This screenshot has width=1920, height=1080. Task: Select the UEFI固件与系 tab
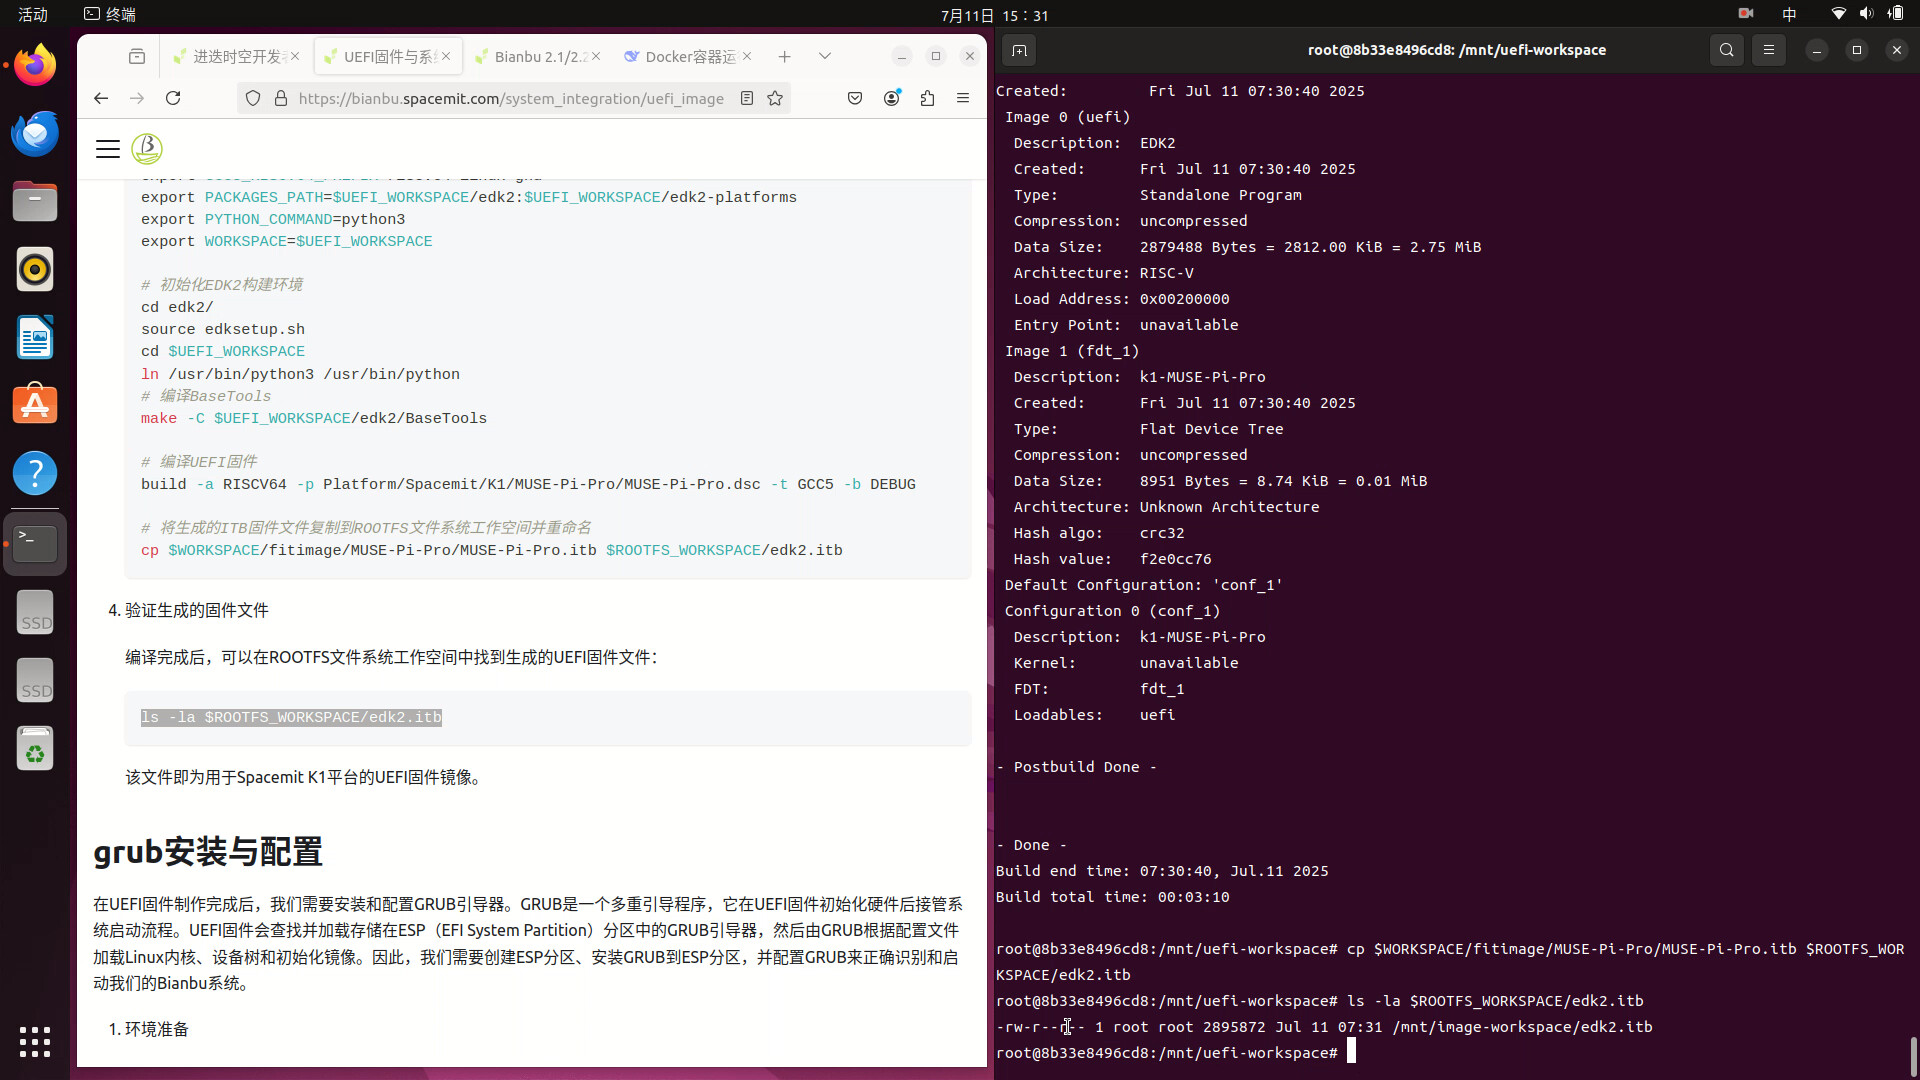387,56
